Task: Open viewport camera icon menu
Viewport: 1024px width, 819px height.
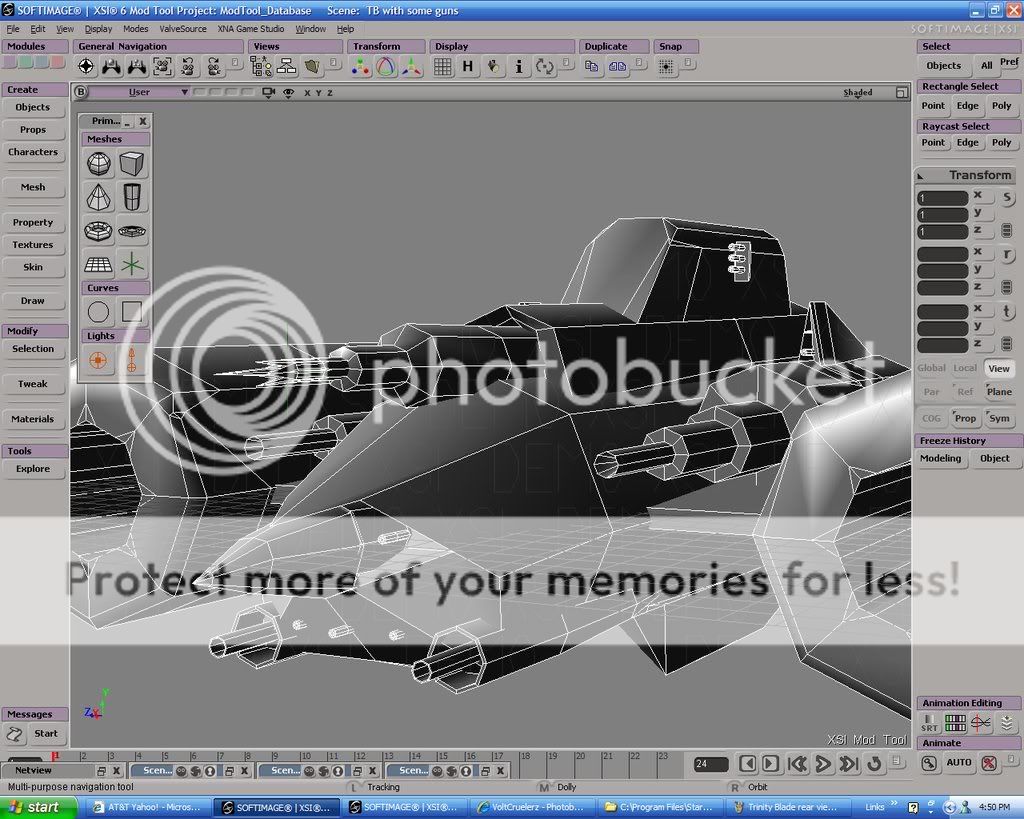Action: coord(268,93)
